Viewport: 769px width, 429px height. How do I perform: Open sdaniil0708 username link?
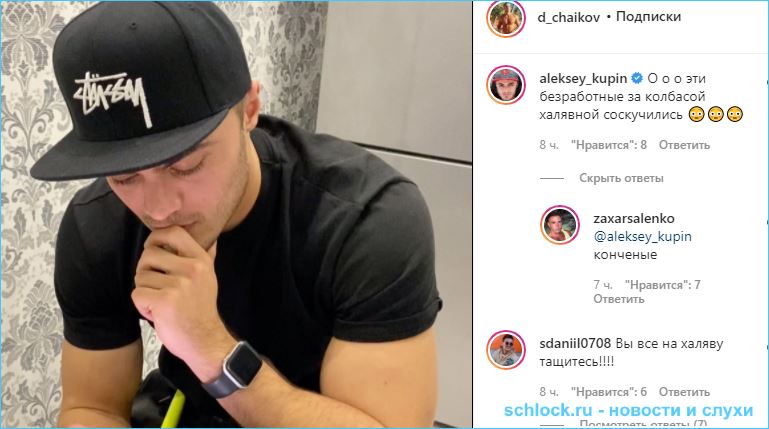point(575,344)
